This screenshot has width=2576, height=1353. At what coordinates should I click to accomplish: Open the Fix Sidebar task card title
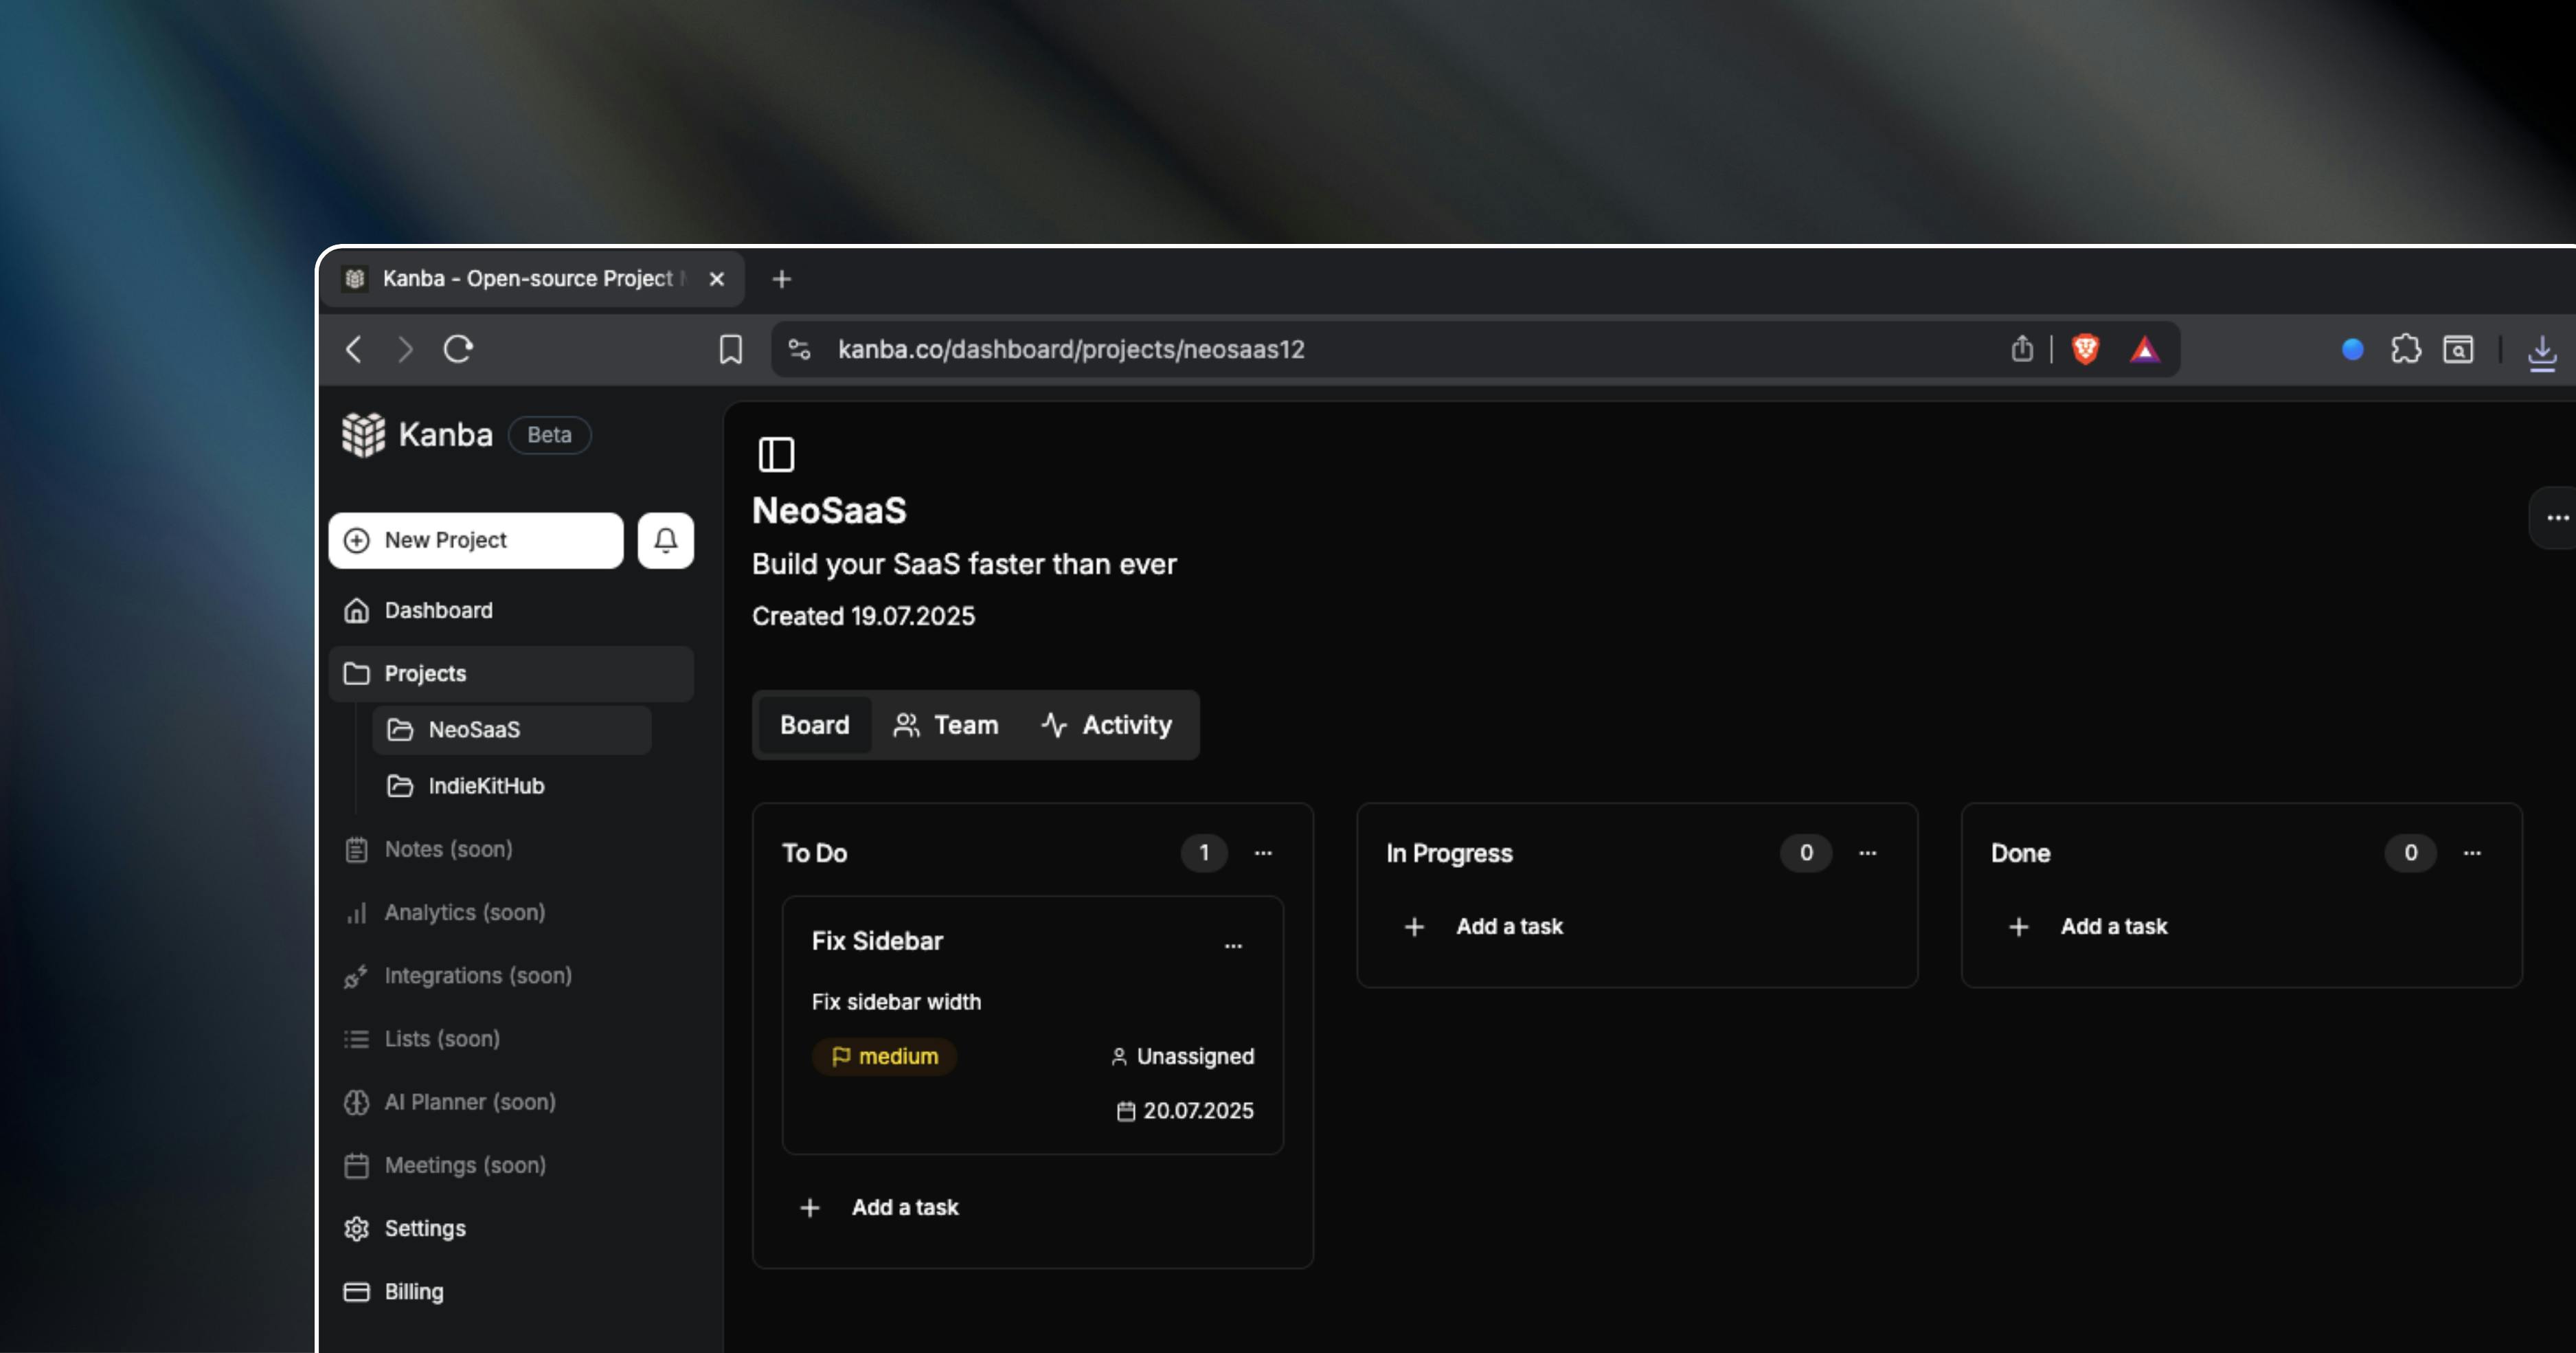coord(877,941)
